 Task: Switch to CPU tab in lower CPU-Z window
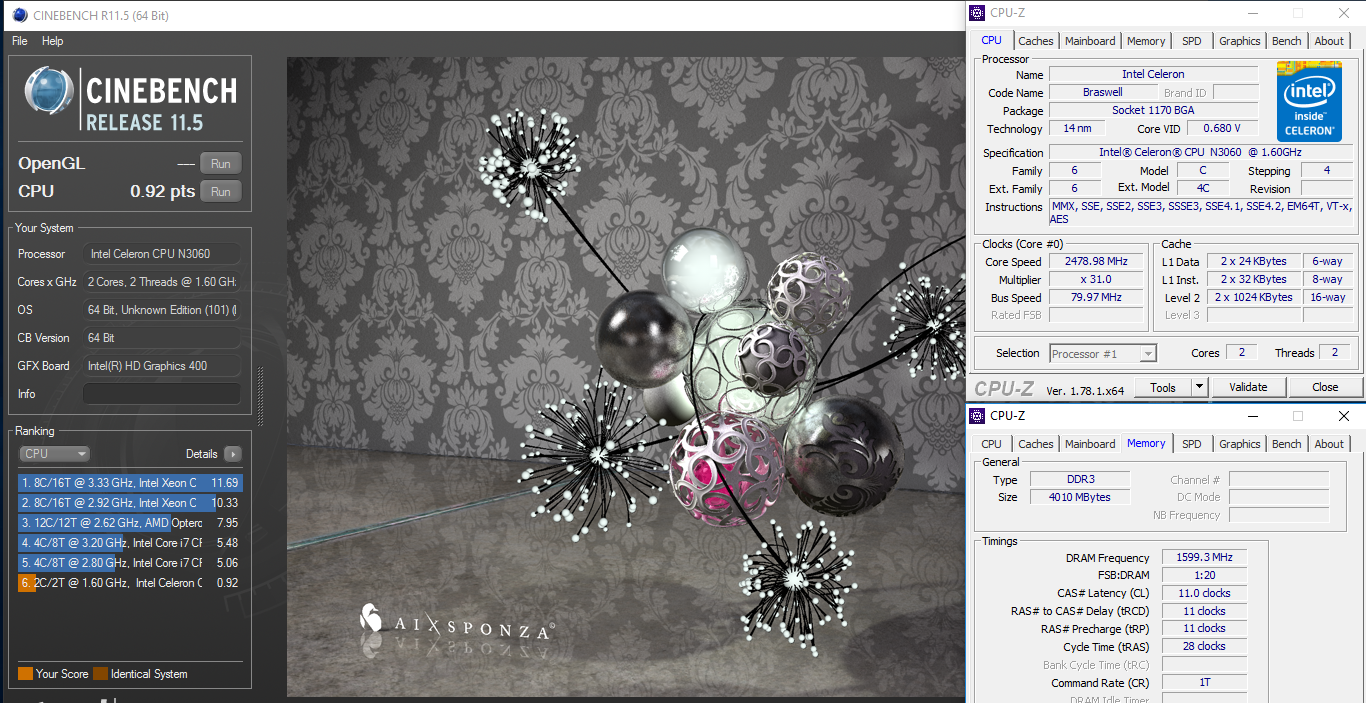991,444
